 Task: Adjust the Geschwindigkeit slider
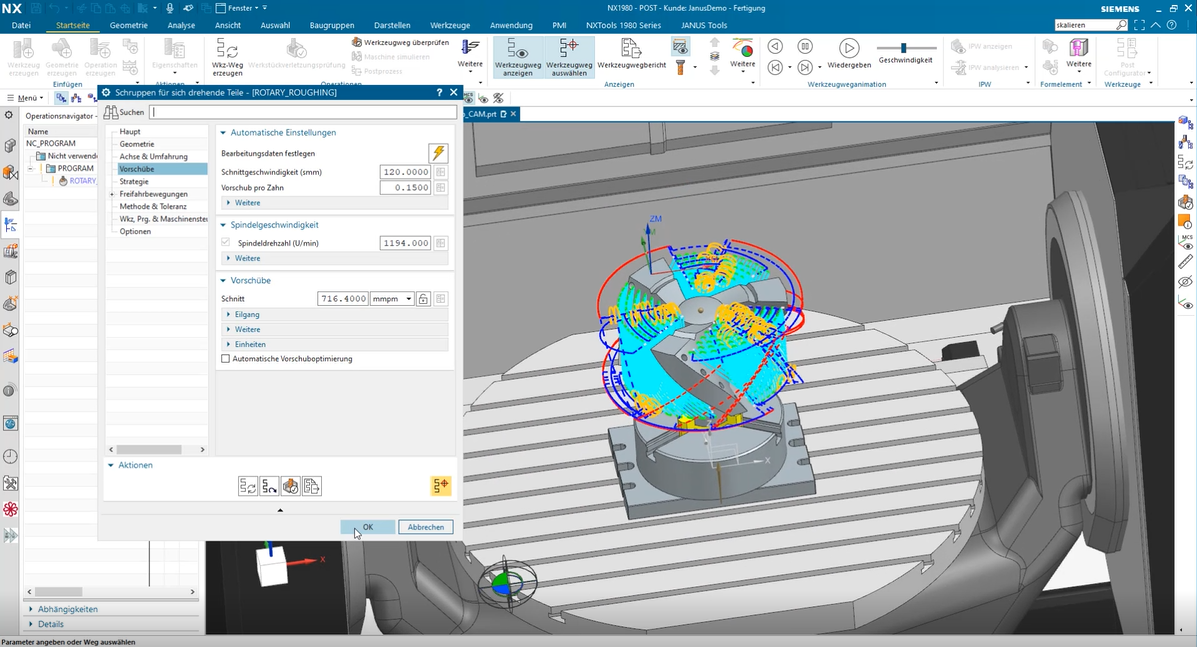[x=904, y=48]
